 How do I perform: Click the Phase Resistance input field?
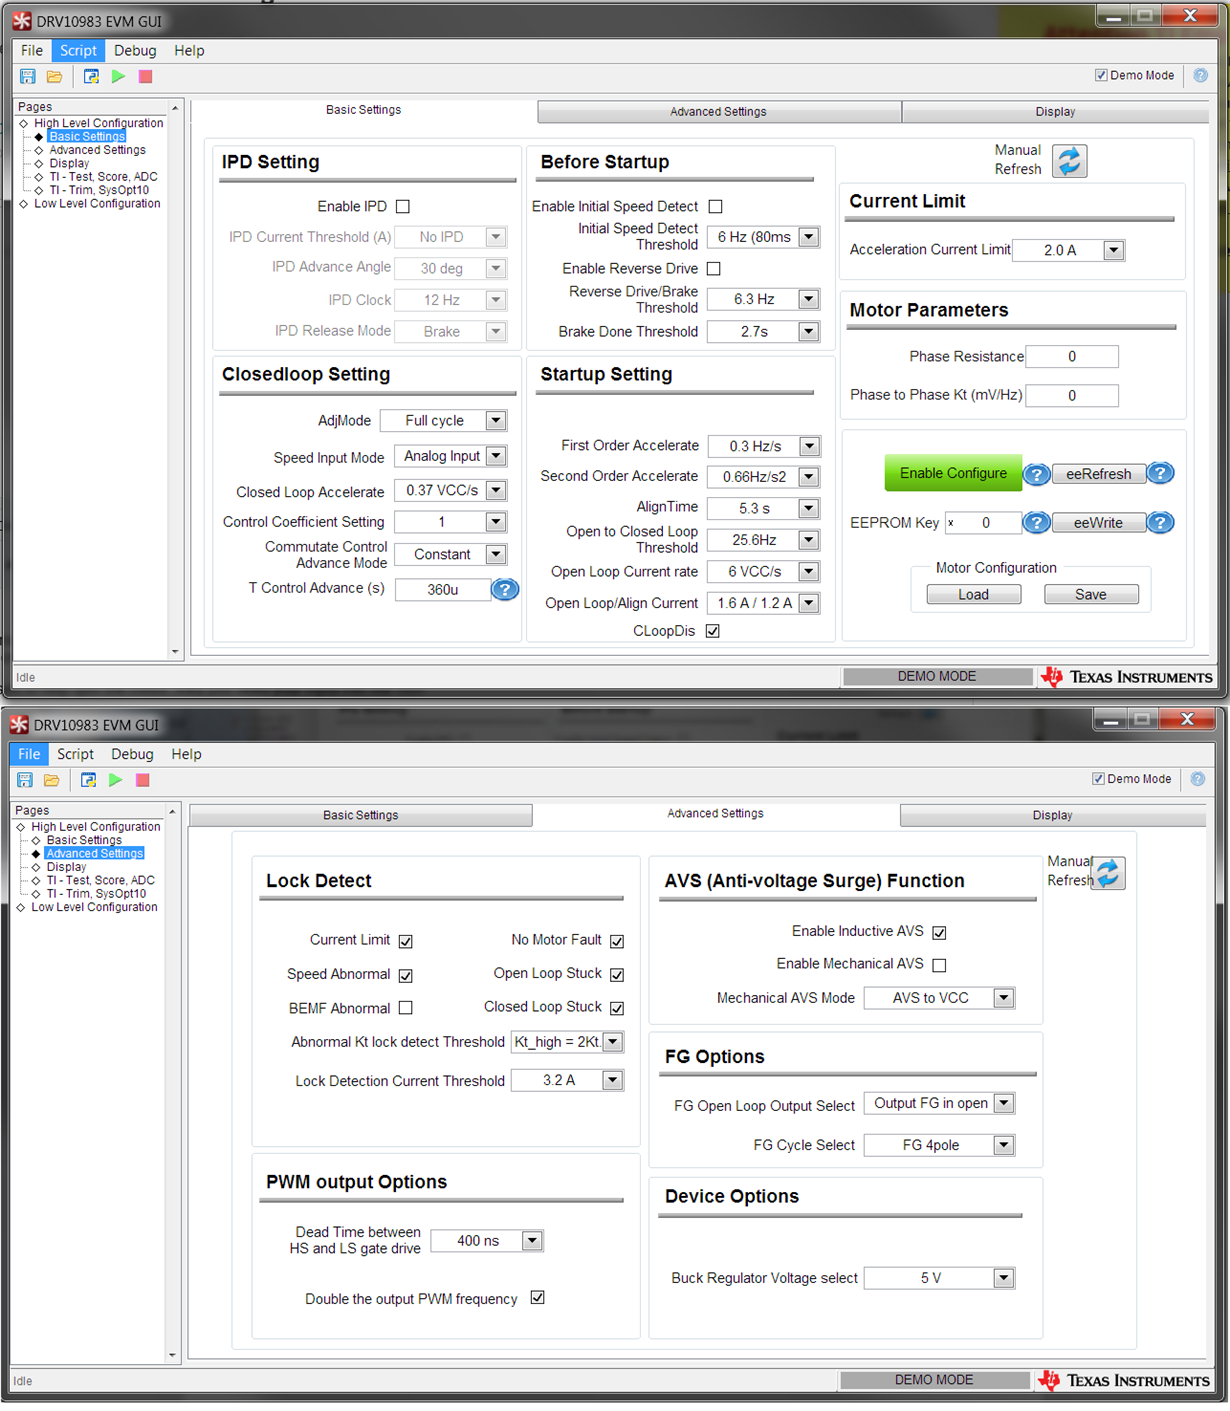pos(1072,357)
